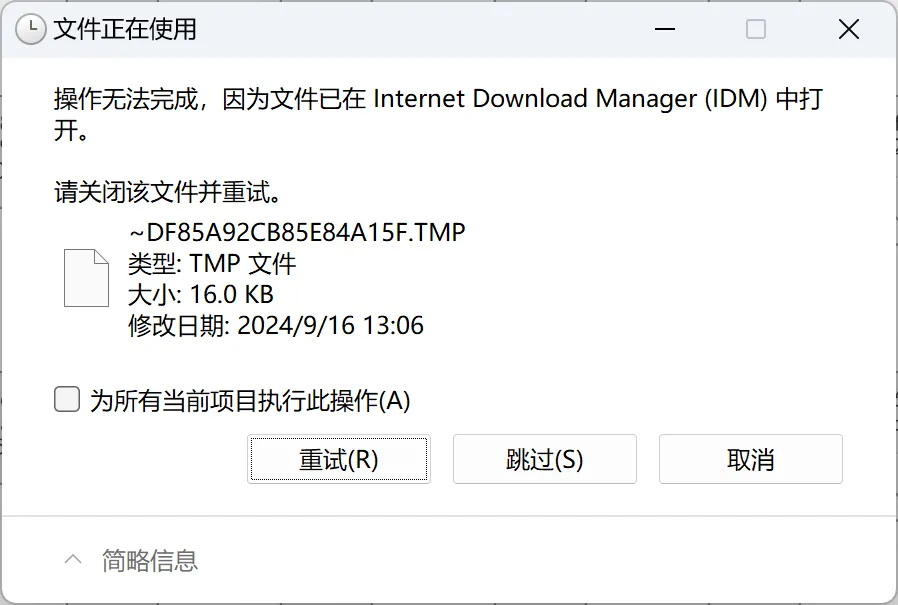Click the blank TMP file icon
Viewport: 898px width, 605px height.
pyautogui.click(x=86, y=278)
